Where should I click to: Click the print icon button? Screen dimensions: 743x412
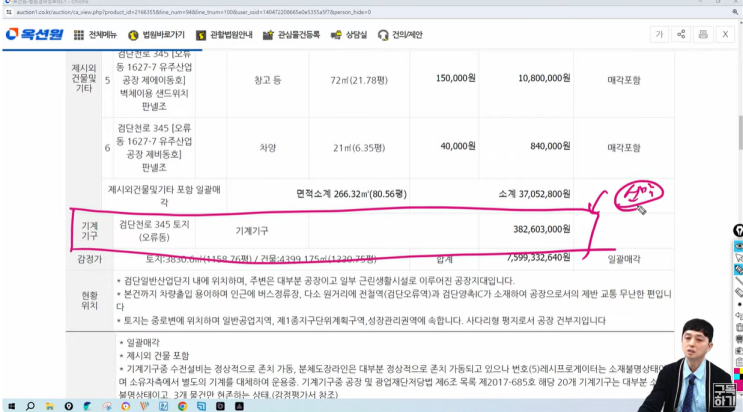[703, 34]
